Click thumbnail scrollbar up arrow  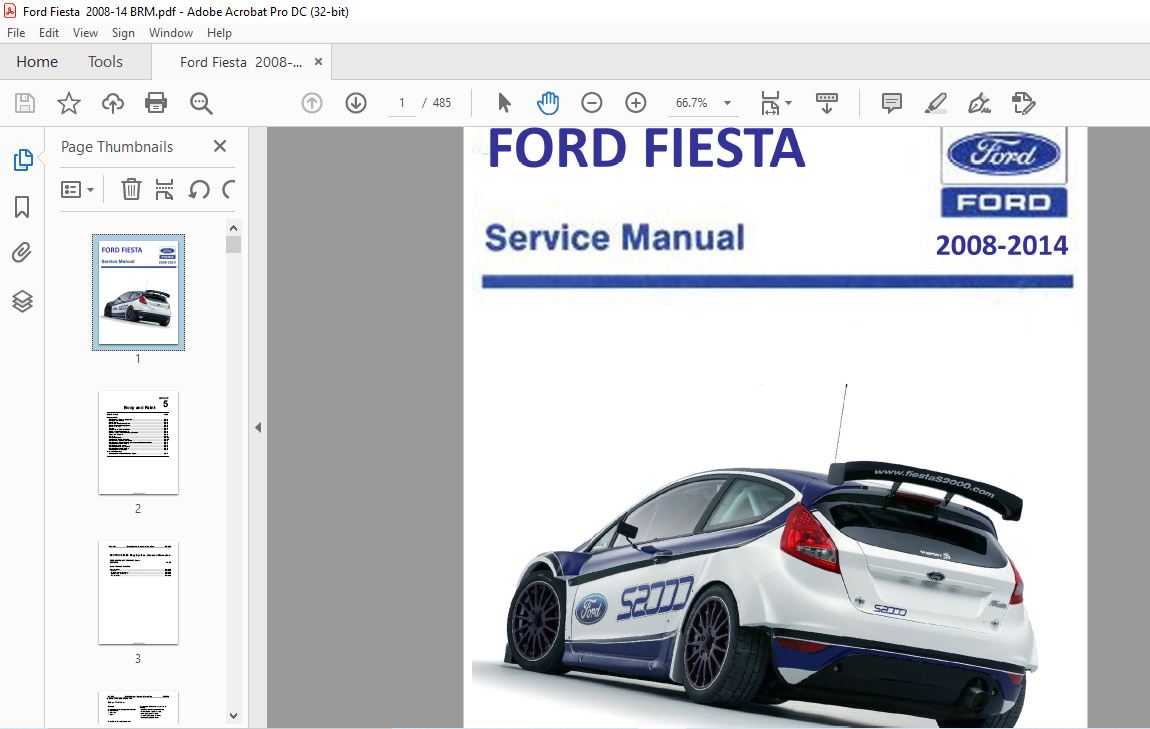(233, 228)
